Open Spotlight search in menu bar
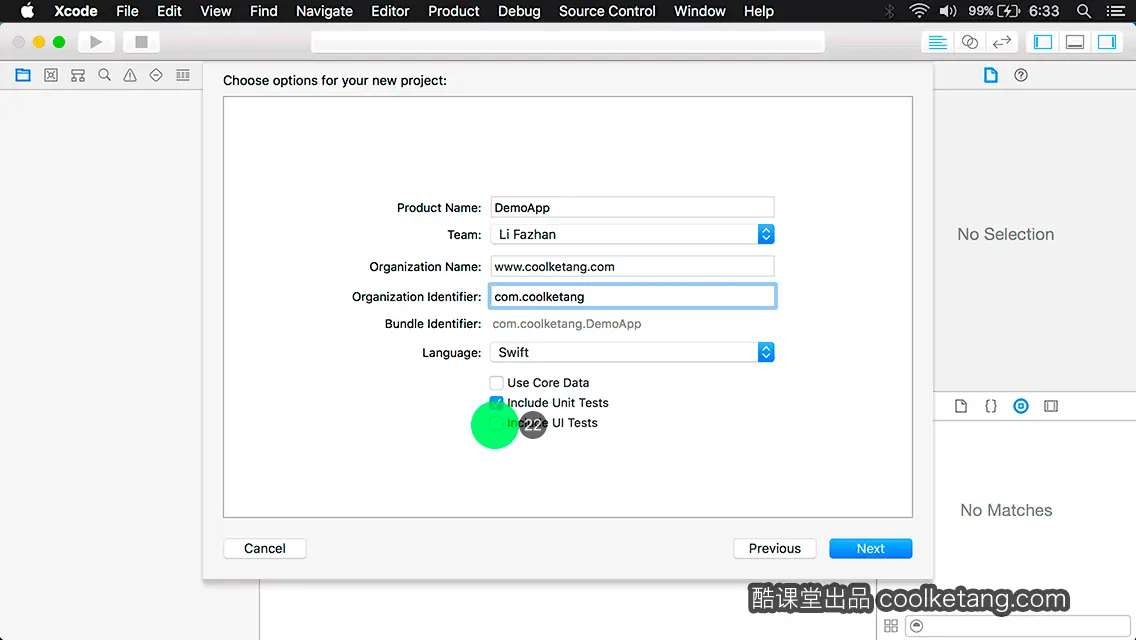This screenshot has height=640, width=1136. tap(1084, 11)
